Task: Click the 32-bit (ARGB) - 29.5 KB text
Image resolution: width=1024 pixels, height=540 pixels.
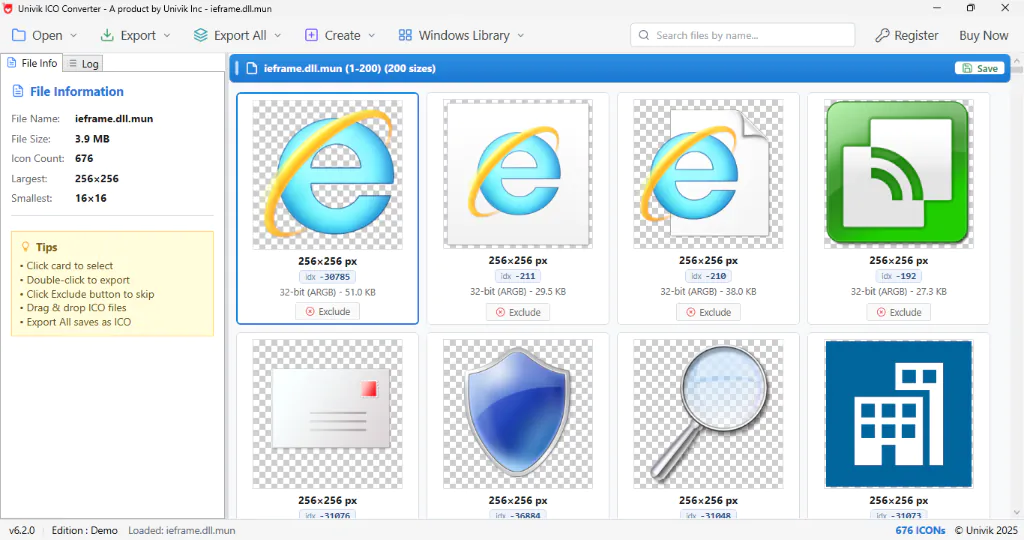Action: click(x=518, y=292)
